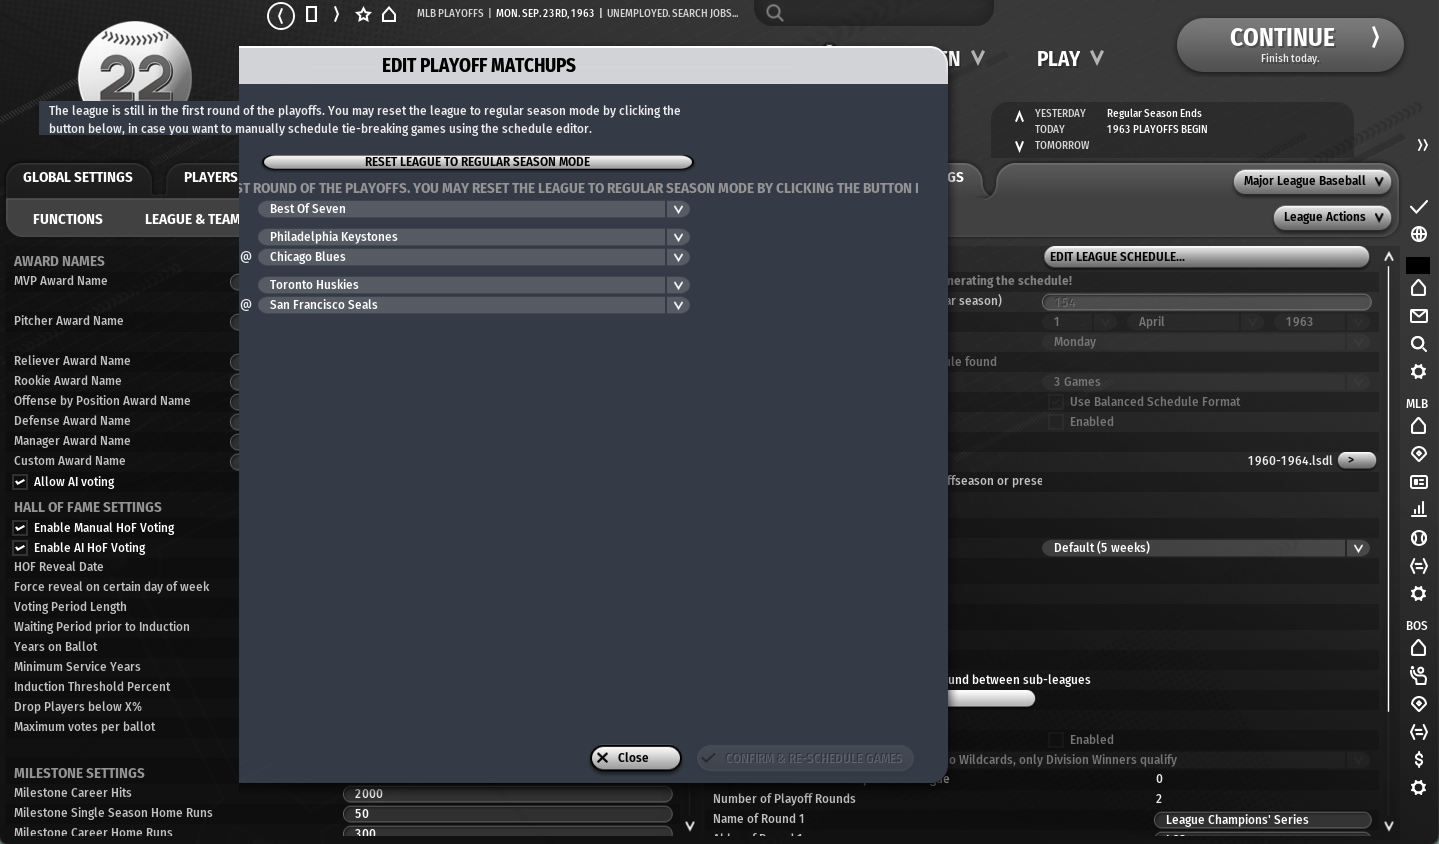This screenshot has width=1439, height=844.
Task: Toggle the Allow AI voting checkbox
Action: 20,482
